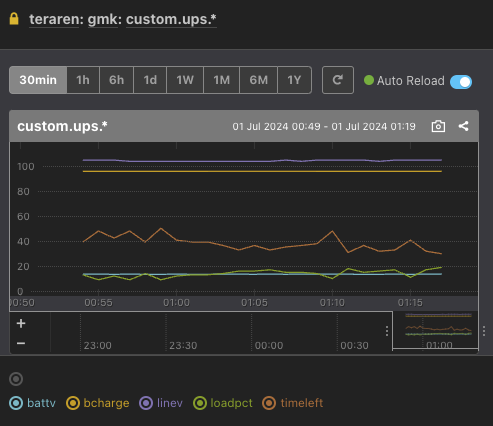
Task: Open the share graph icon
Action: point(463,126)
